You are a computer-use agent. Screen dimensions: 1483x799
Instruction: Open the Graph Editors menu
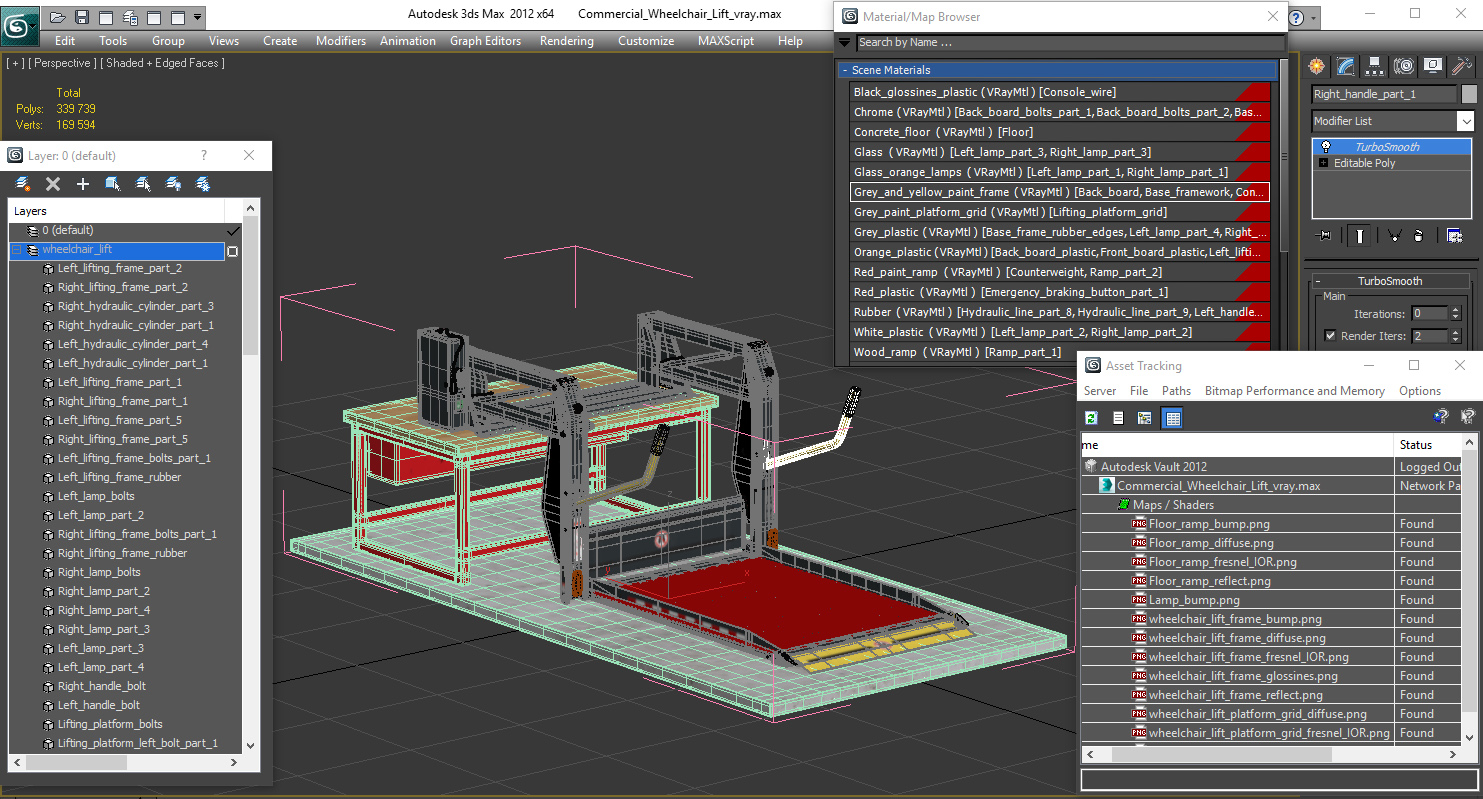tap(485, 41)
